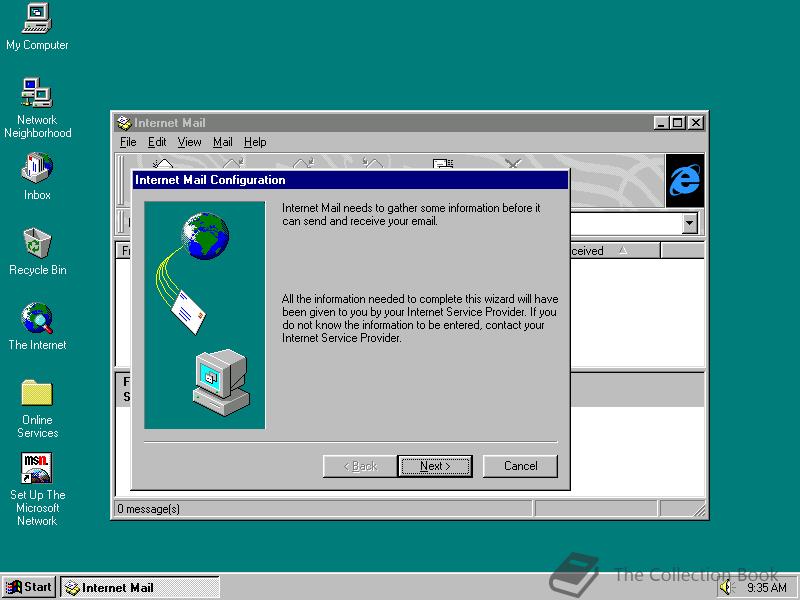Open the Mail menu in Internet Mail
Image resolution: width=800 pixels, height=600 pixels.
click(x=222, y=142)
